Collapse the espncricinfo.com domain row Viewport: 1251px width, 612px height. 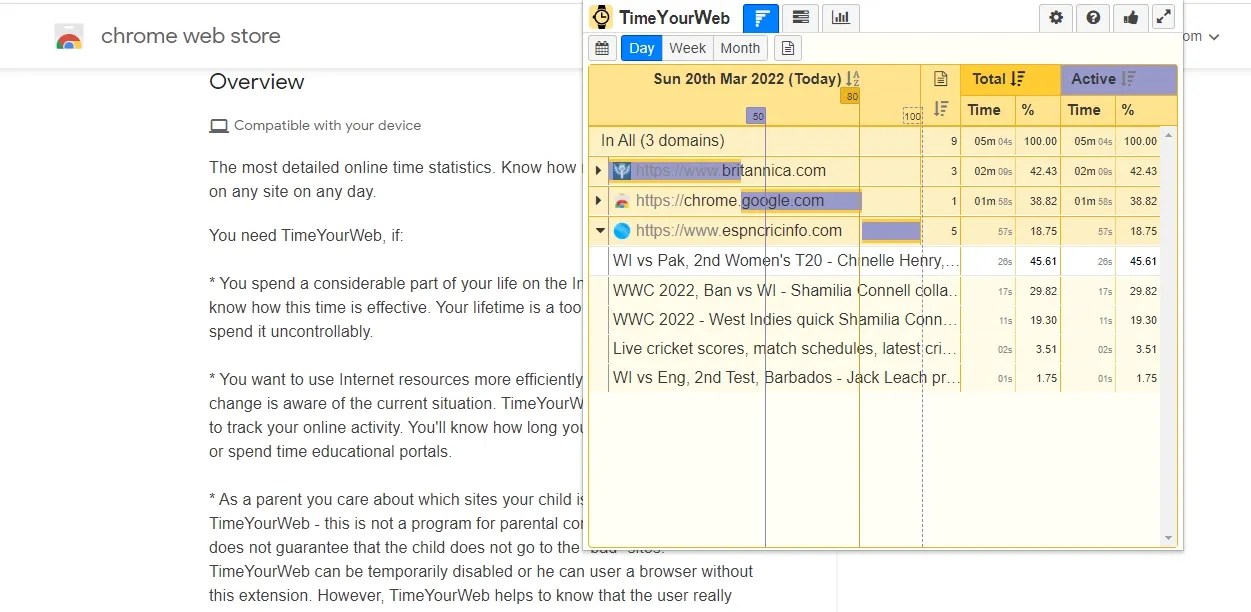597,230
